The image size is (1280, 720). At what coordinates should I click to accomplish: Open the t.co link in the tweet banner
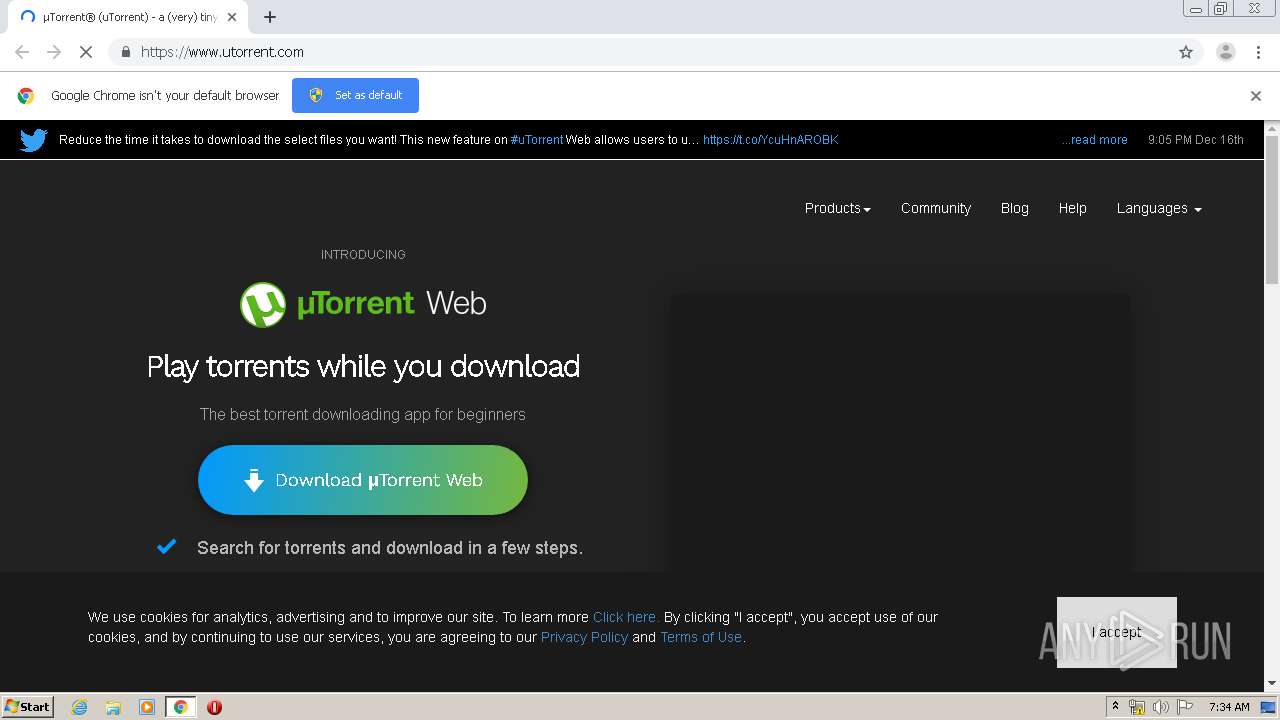click(x=770, y=140)
